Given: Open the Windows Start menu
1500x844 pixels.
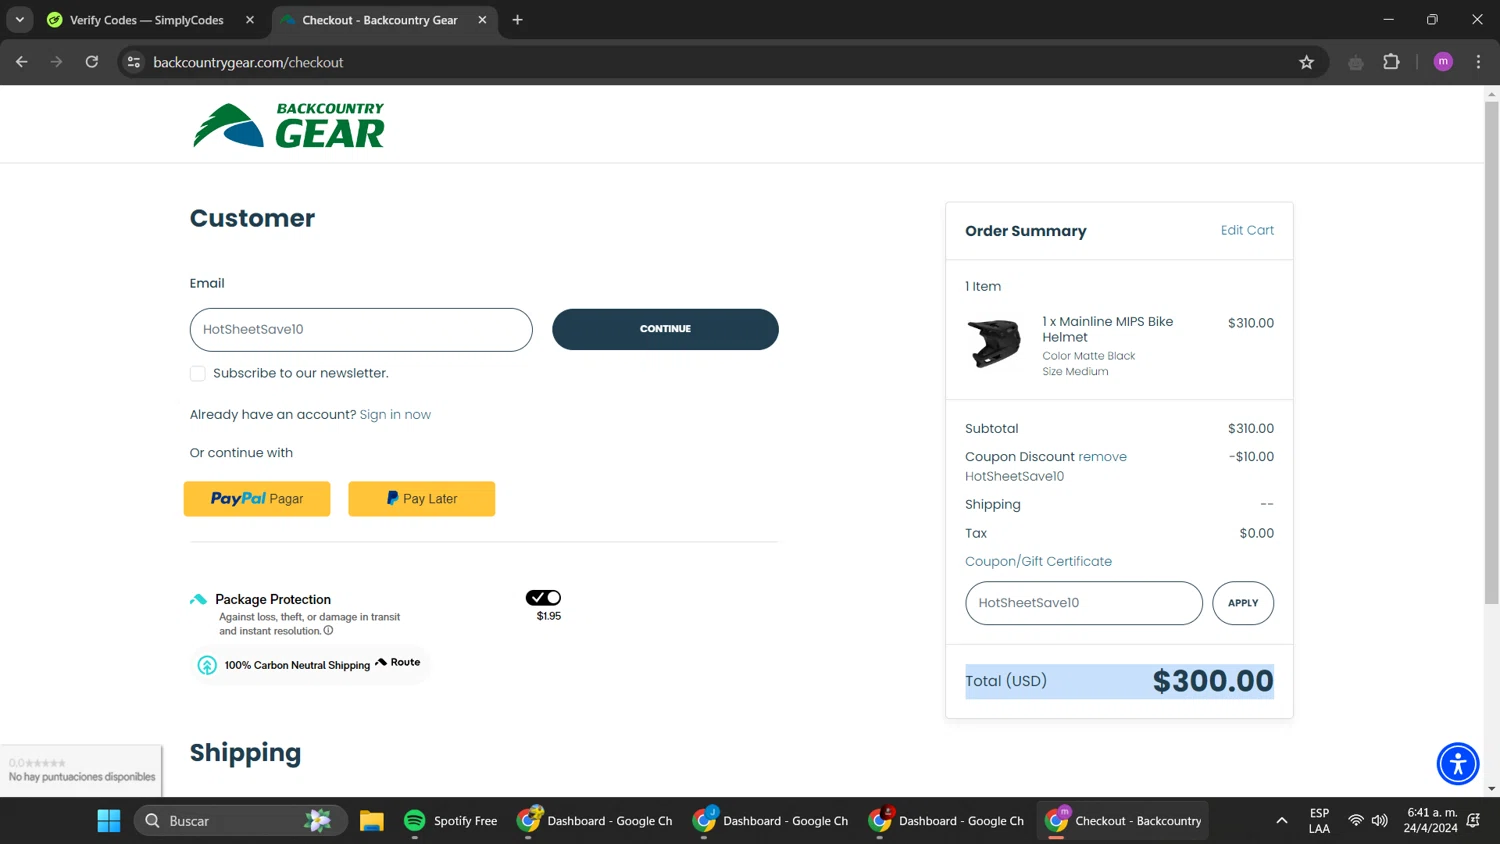Looking at the screenshot, I should pos(109,821).
